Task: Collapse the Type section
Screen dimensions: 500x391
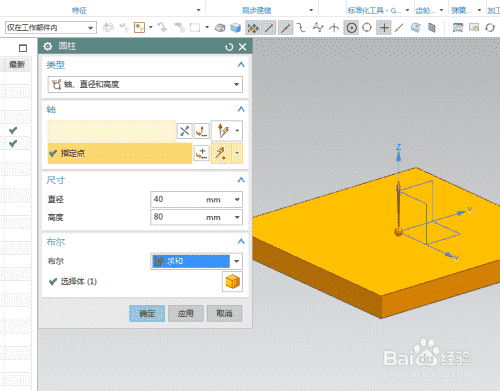Action: click(x=241, y=65)
